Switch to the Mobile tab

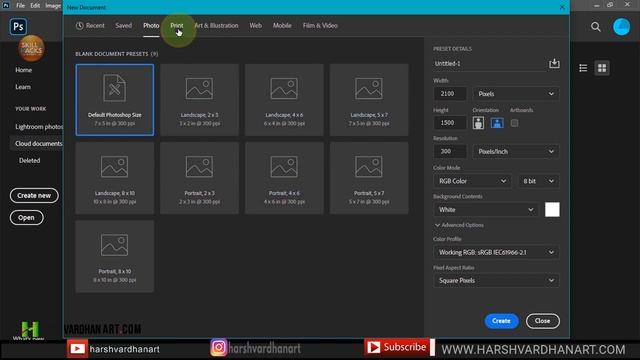pyautogui.click(x=282, y=26)
